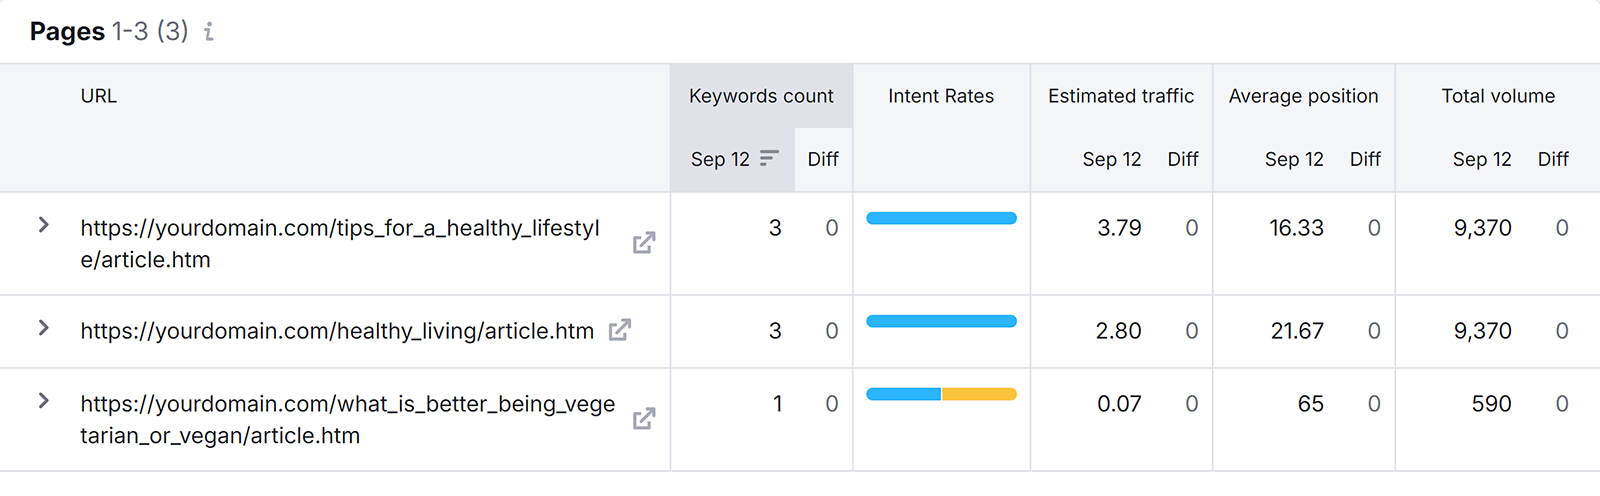Click the info icon beside Pages heading

(209, 32)
